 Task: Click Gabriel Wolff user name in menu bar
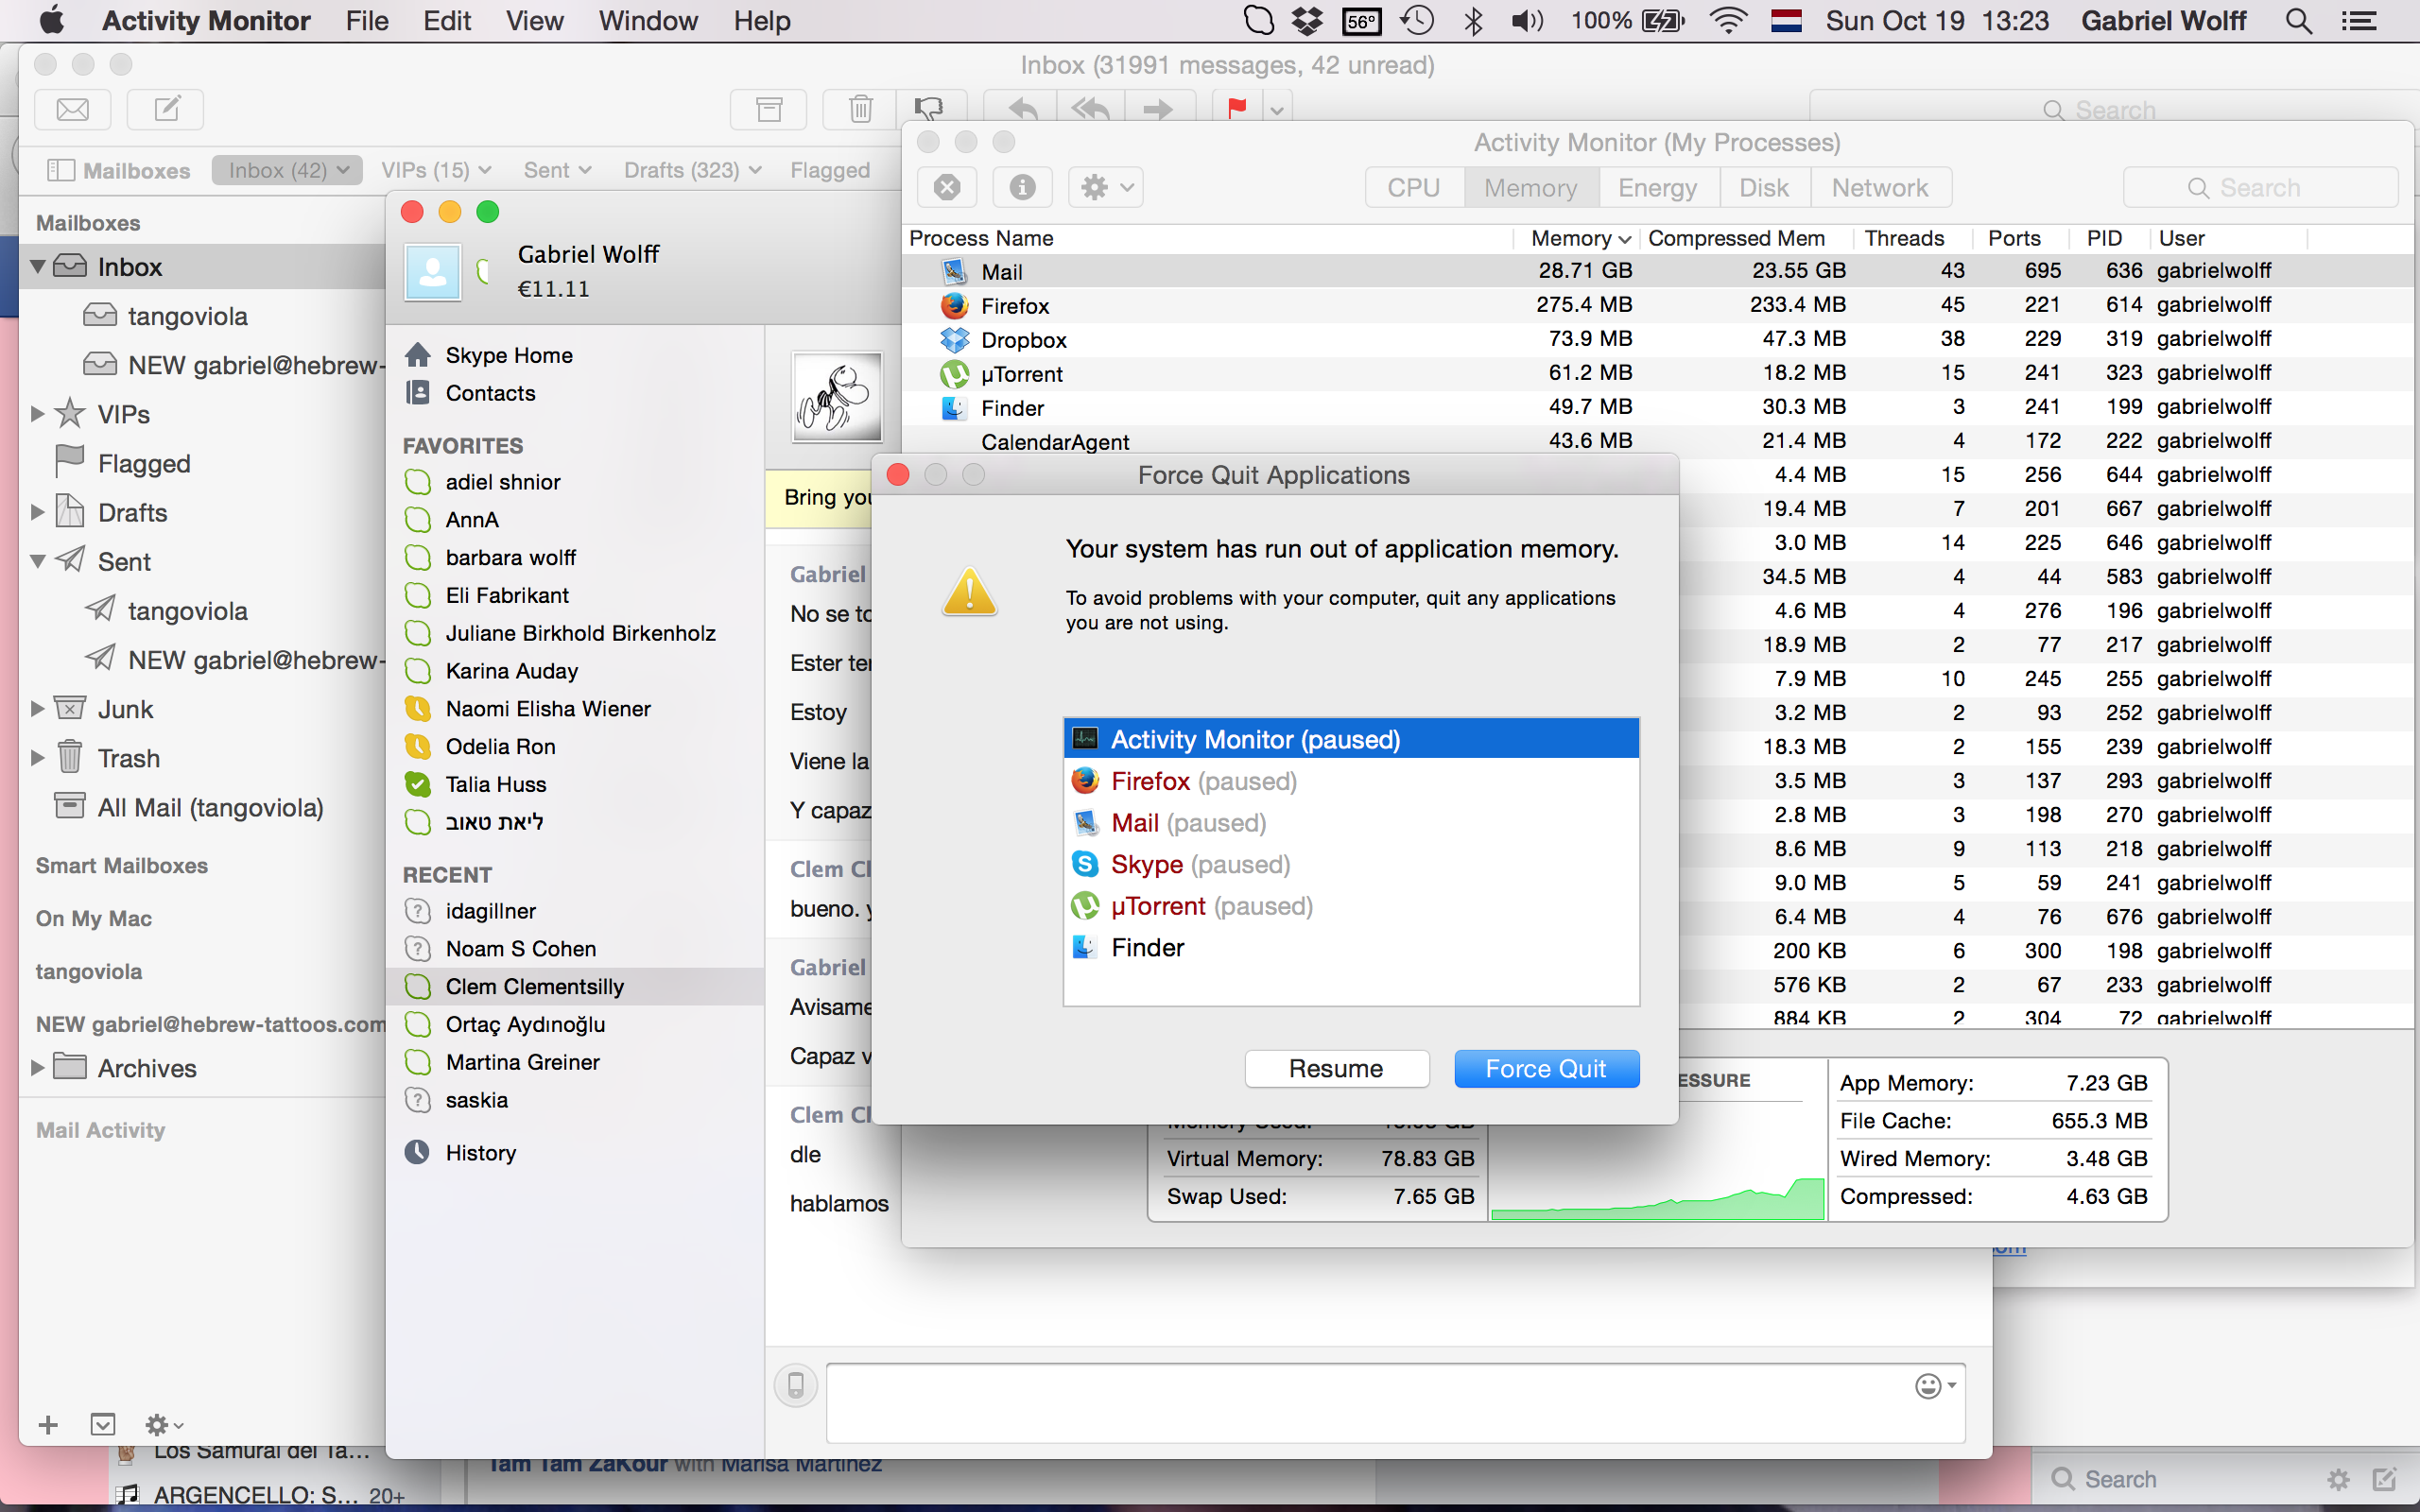tap(2164, 21)
